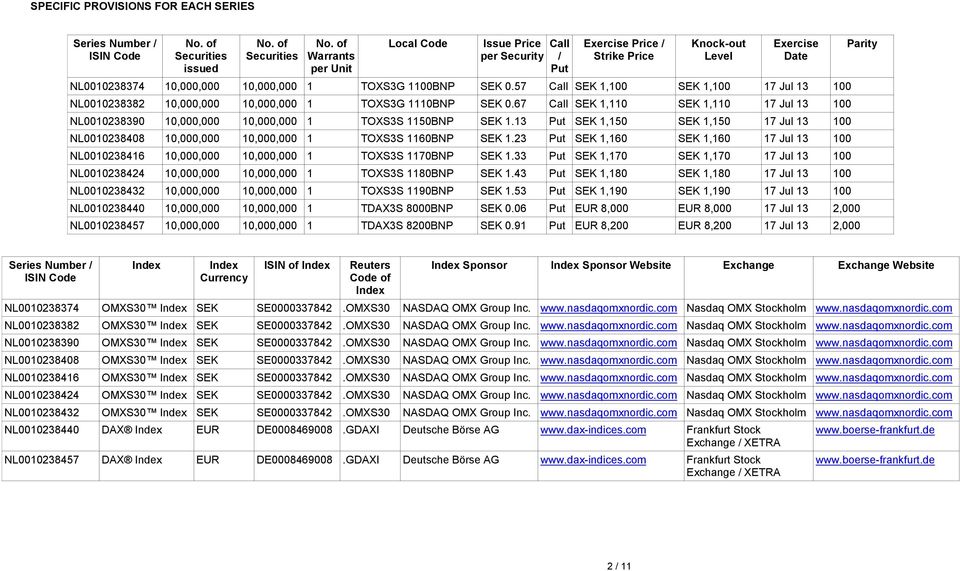Screen dimensions: 960x571
Task: Click Parity value 2,000 in TDAX3S 8200BNP row
Action: [846, 225]
